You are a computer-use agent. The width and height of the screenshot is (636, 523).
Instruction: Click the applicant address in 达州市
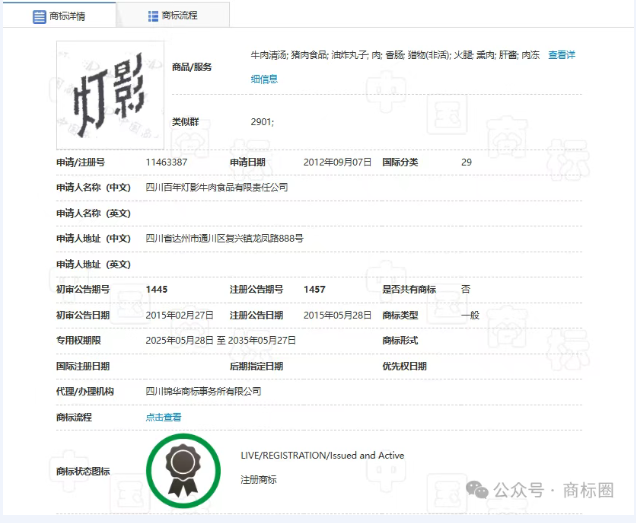coord(225,238)
